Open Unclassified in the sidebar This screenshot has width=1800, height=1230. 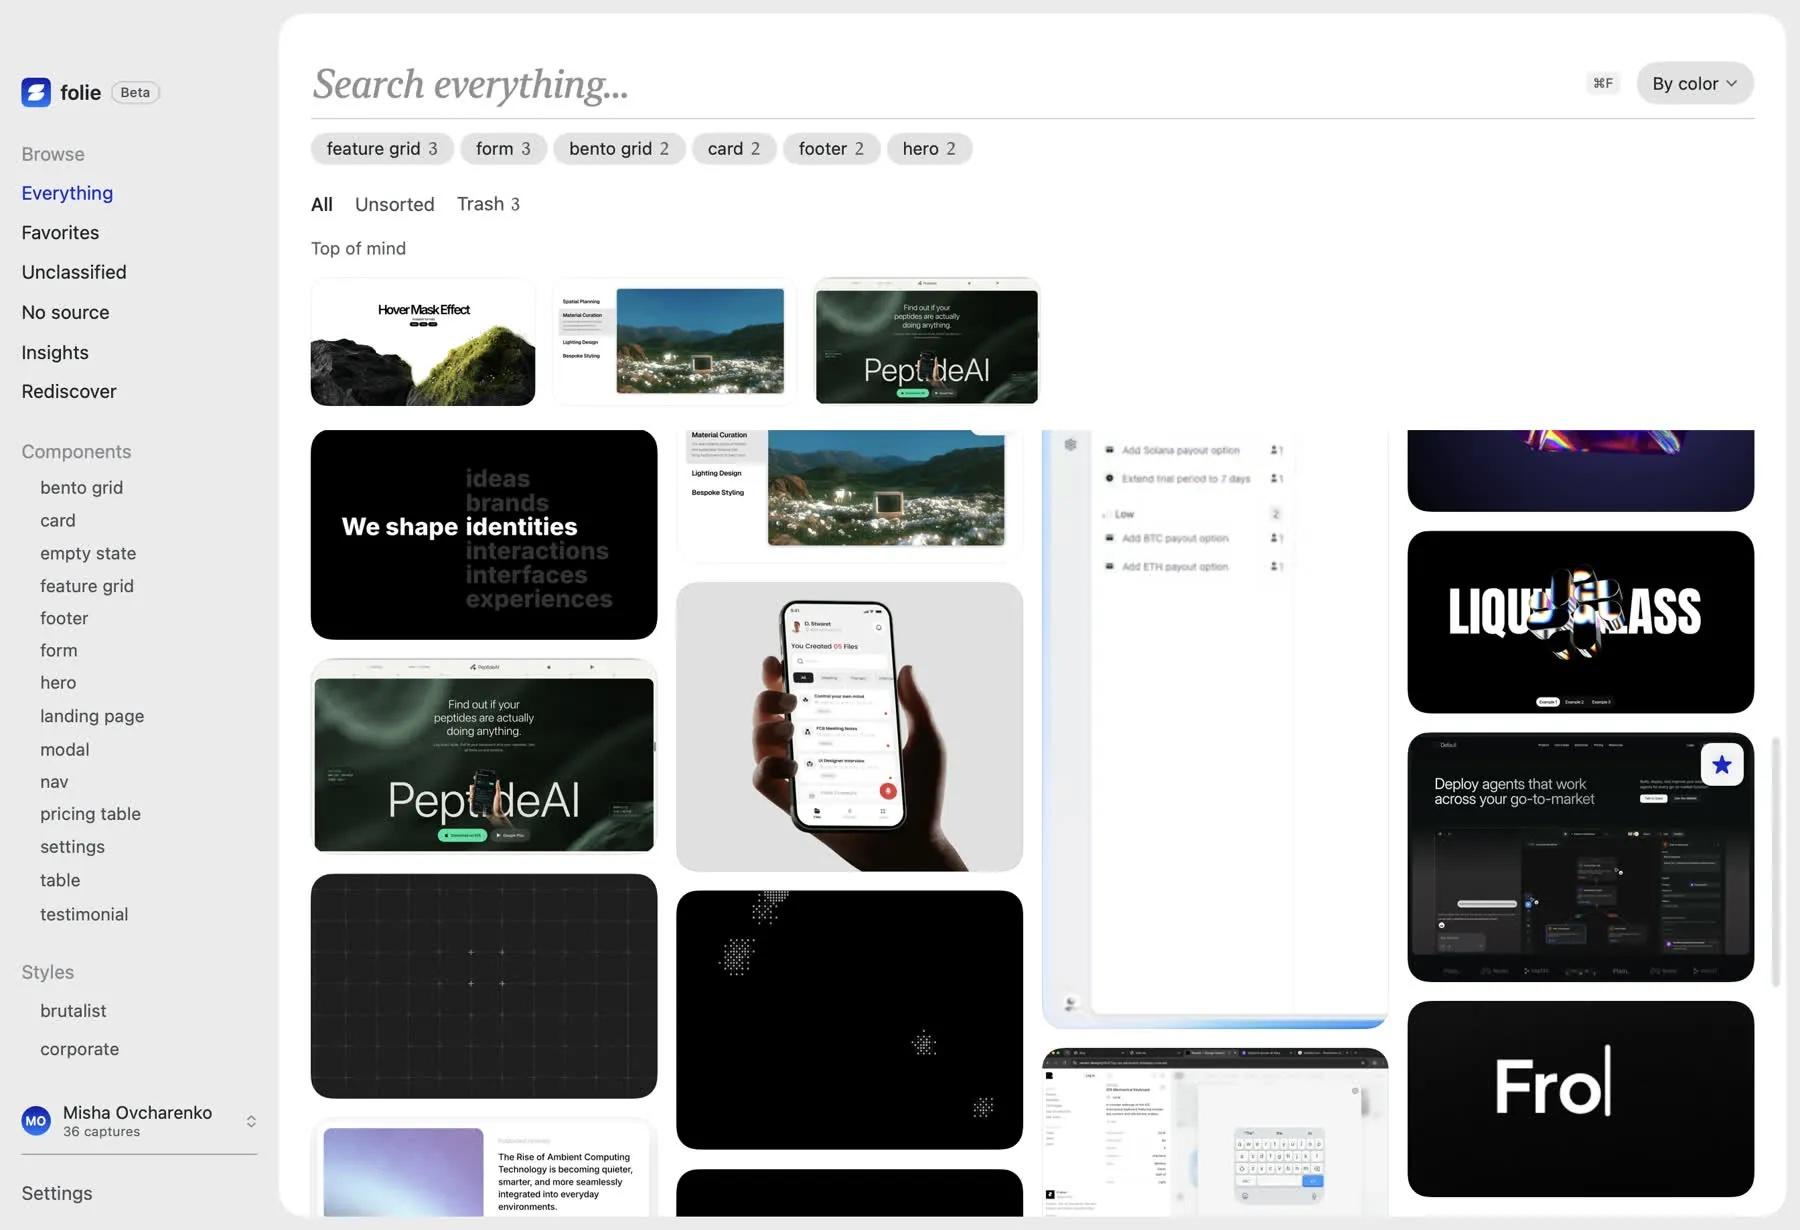[x=74, y=272]
